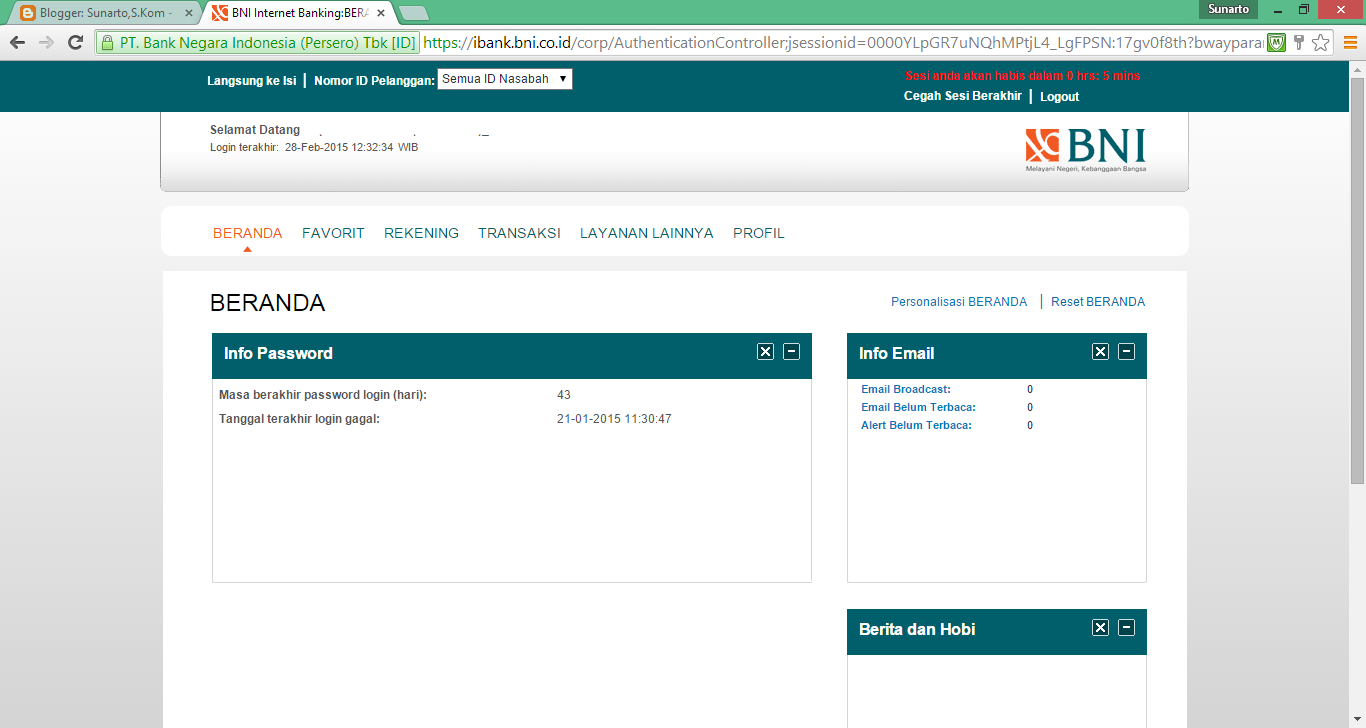Minimize the Info Password panel
The image size is (1366, 728).
pos(791,351)
